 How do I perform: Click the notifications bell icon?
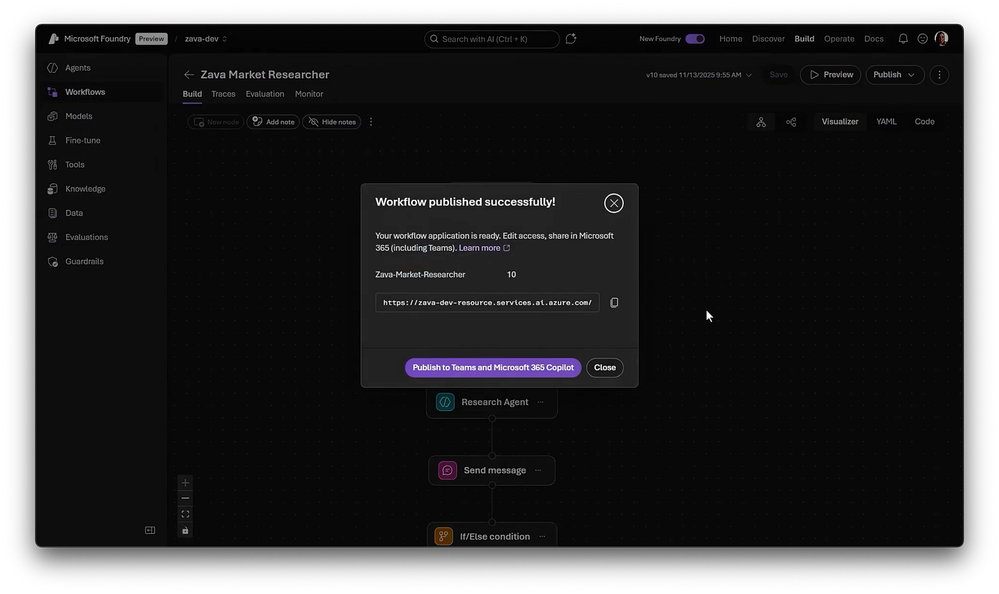pyautogui.click(x=903, y=39)
